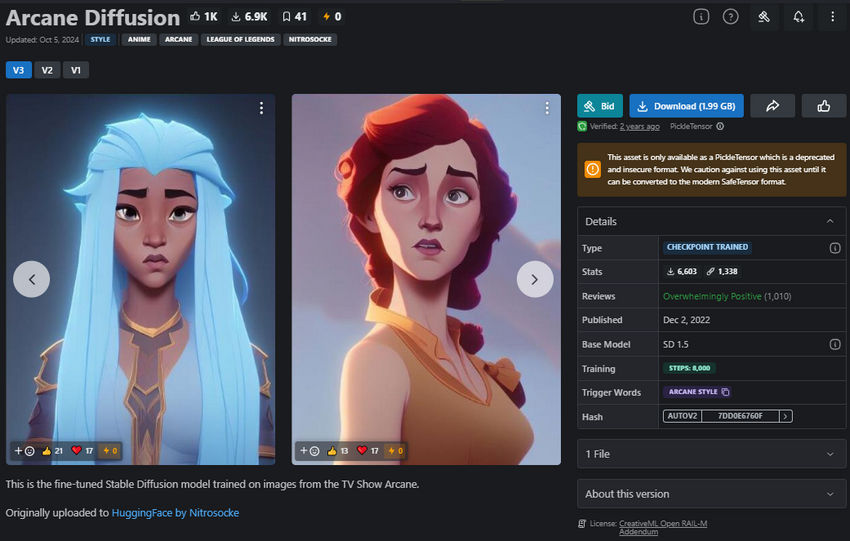Click the info icon beside SD 1.5
Viewport: 850px width, 541px height.
tap(835, 344)
